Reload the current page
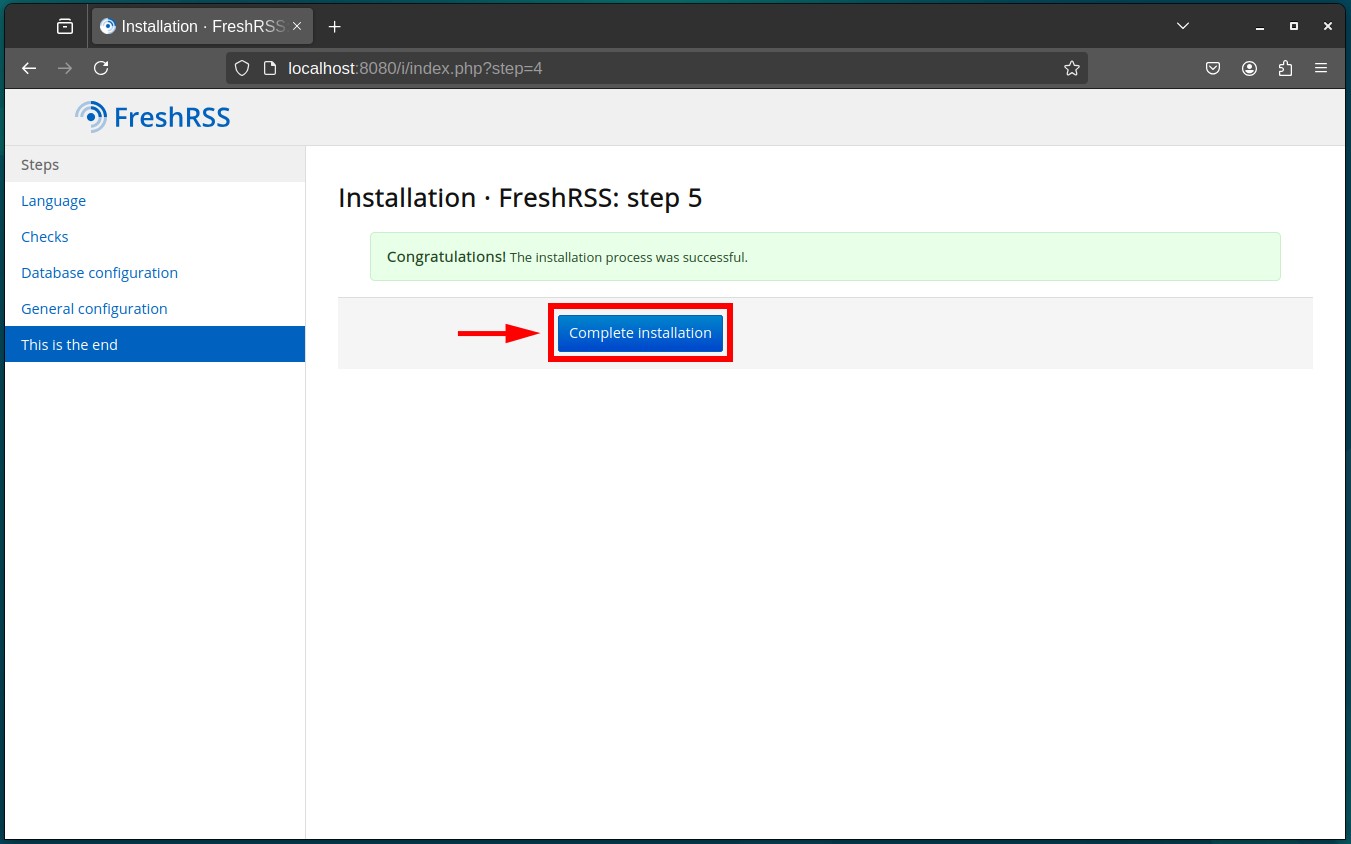Viewport: 1351px width, 844px height. 101,68
